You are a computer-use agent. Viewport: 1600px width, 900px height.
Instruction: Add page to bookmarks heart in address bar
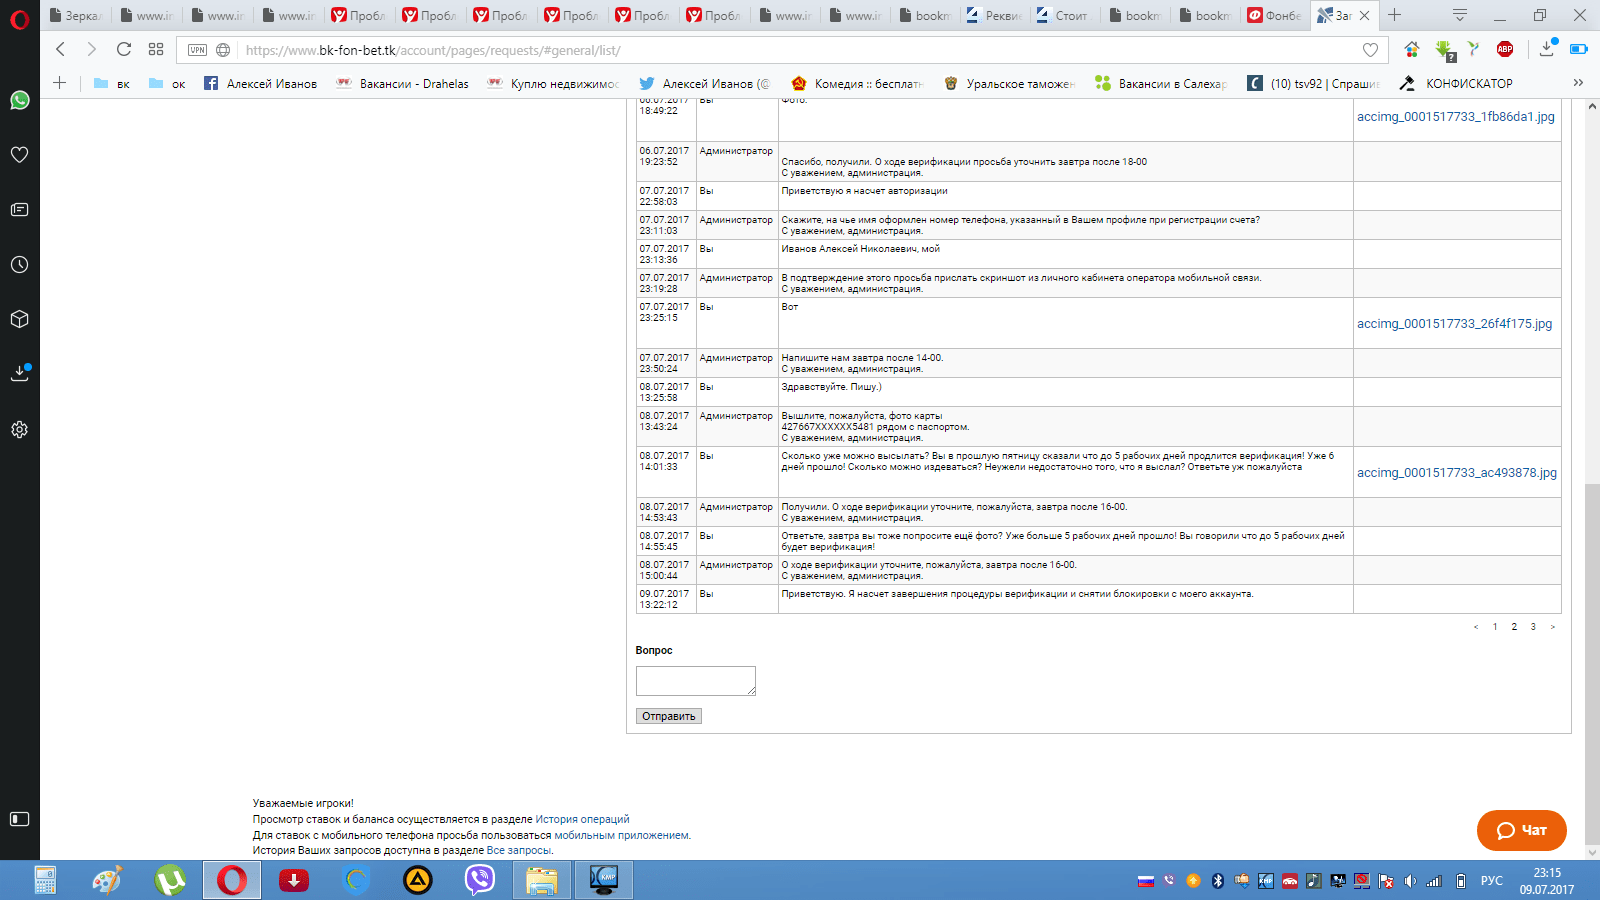point(1370,50)
